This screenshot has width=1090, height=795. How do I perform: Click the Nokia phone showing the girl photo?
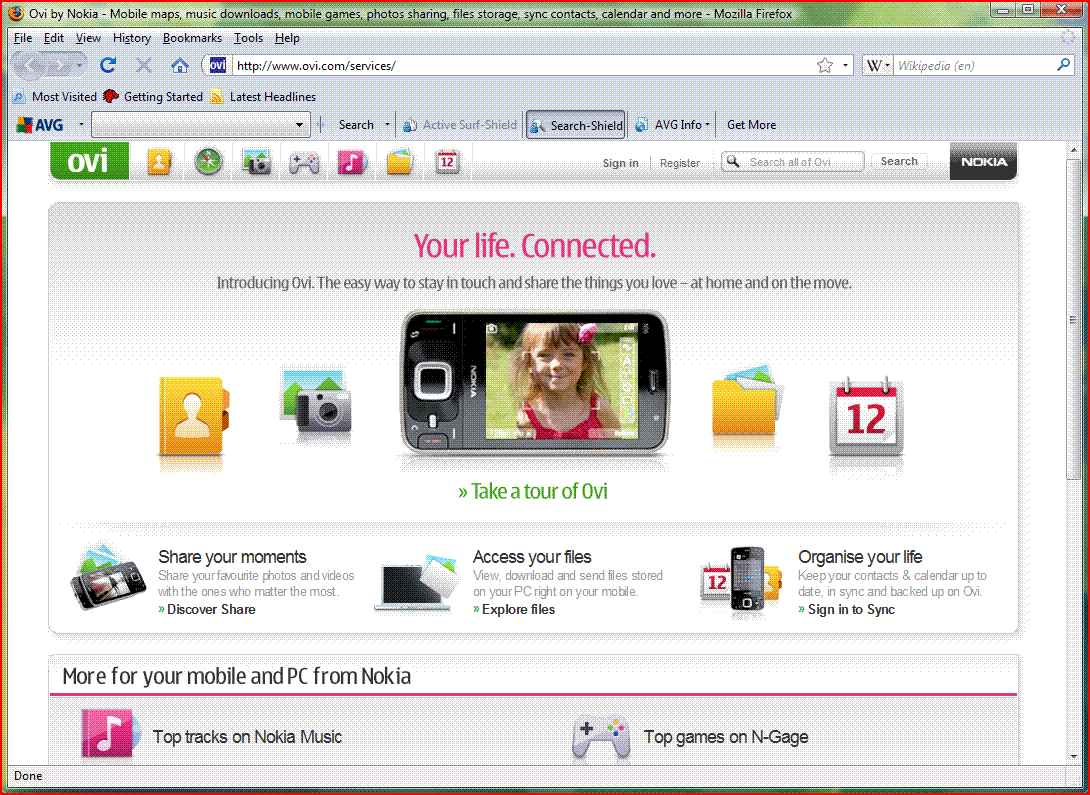click(x=535, y=383)
